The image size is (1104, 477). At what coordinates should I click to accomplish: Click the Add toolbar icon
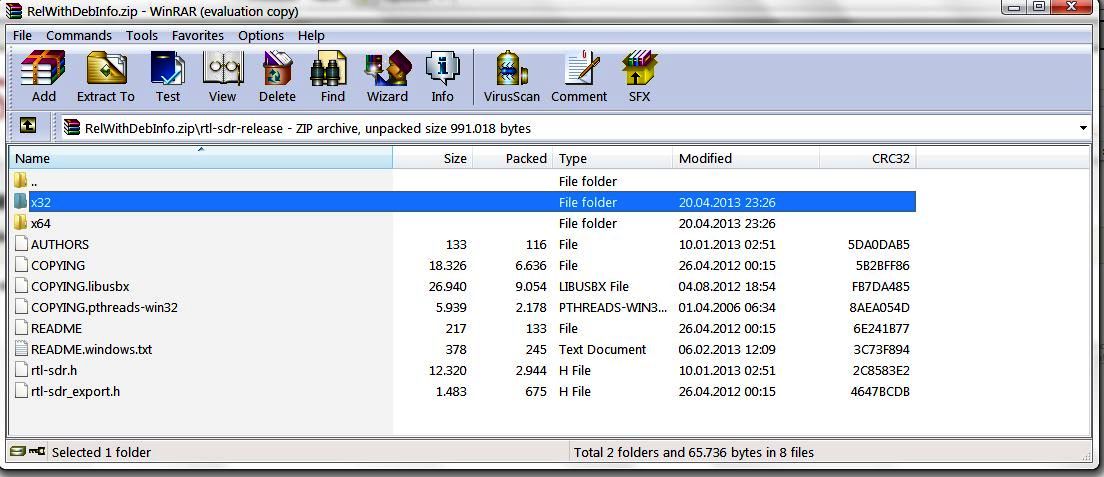pos(43,68)
